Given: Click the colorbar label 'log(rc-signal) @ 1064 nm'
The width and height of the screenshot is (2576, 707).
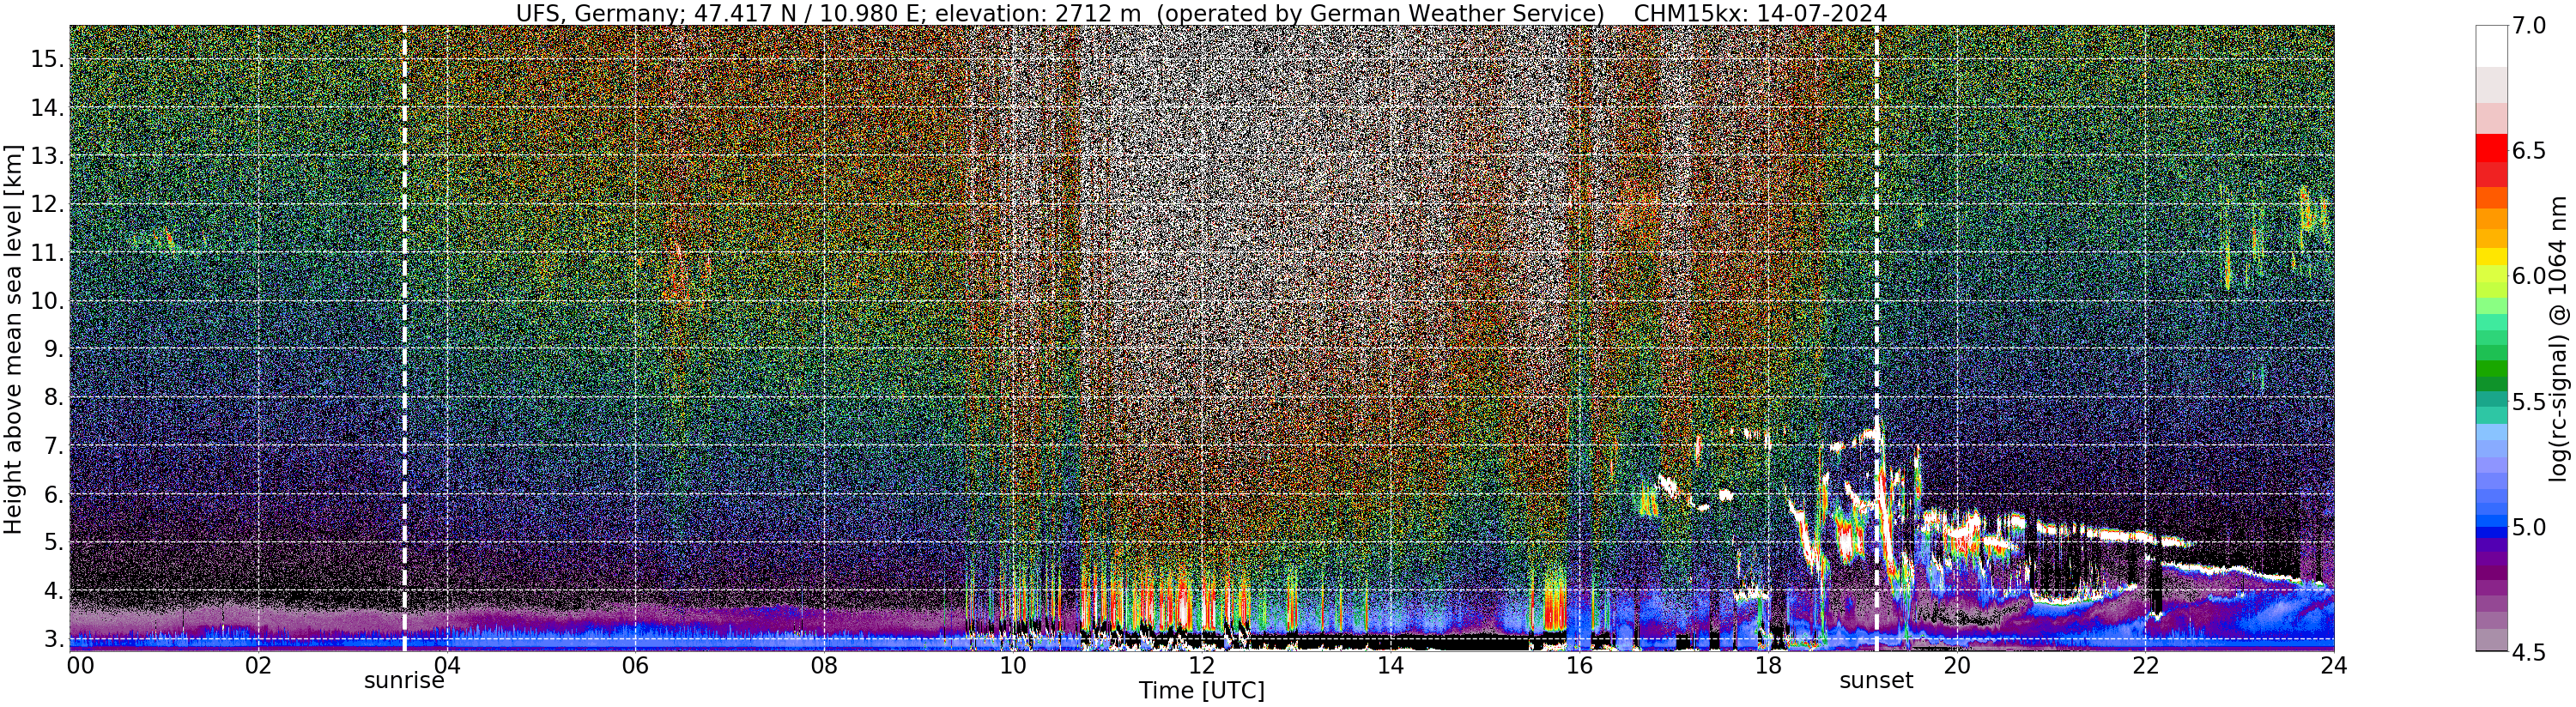Looking at the screenshot, I should (2560, 338).
